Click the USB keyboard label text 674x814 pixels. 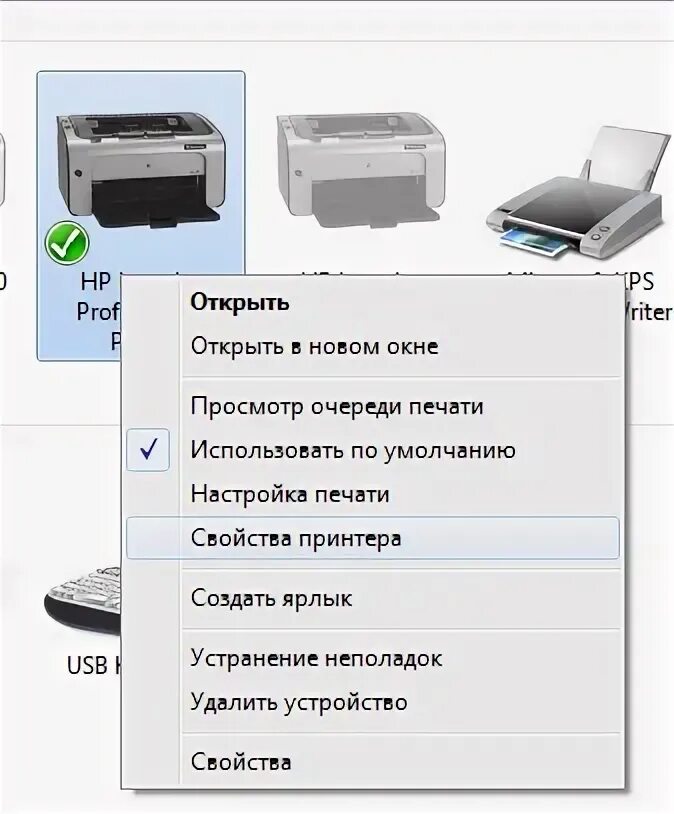[93, 665]
